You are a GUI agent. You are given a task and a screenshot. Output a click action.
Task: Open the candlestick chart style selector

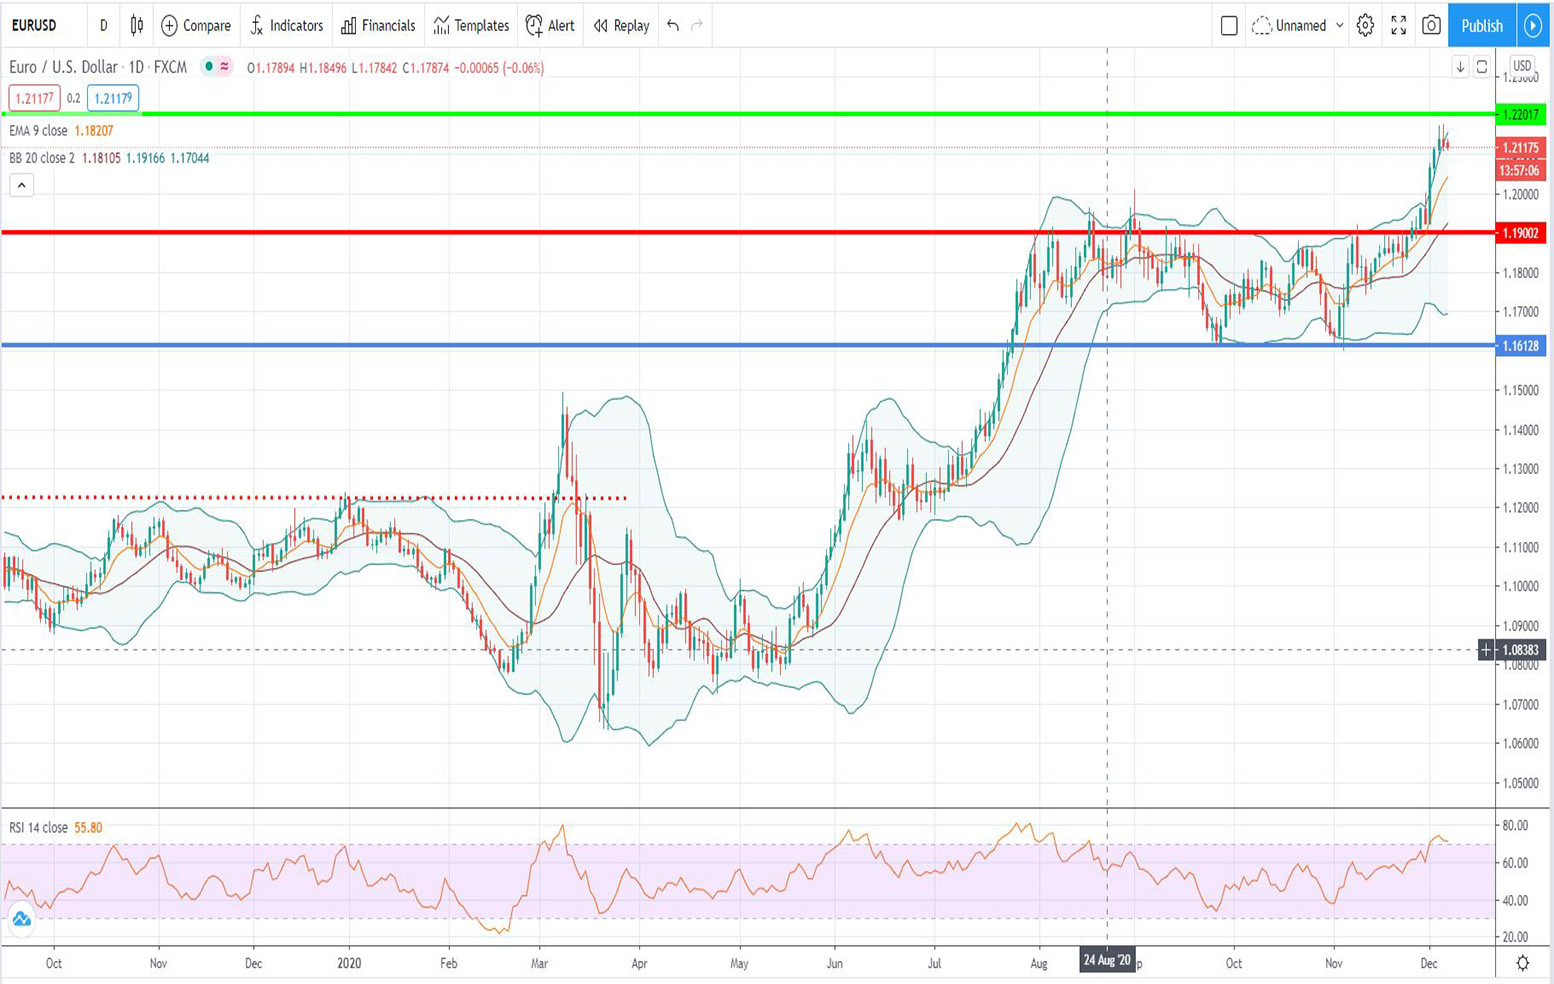click(137, 26)
